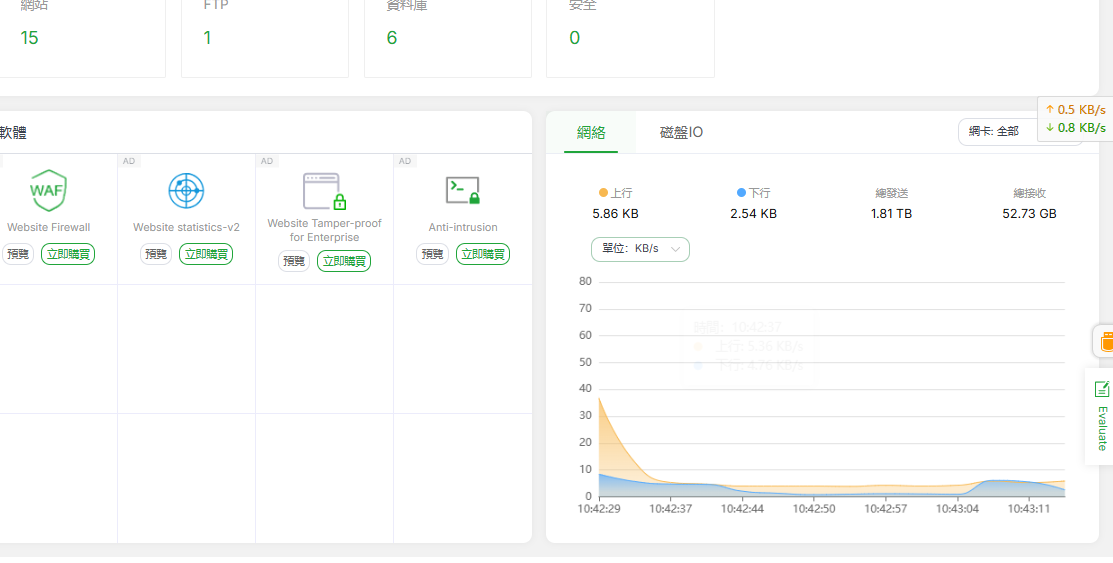
Task: Open the Evaluate feedback panel
Action: [x=1101, y=416]
